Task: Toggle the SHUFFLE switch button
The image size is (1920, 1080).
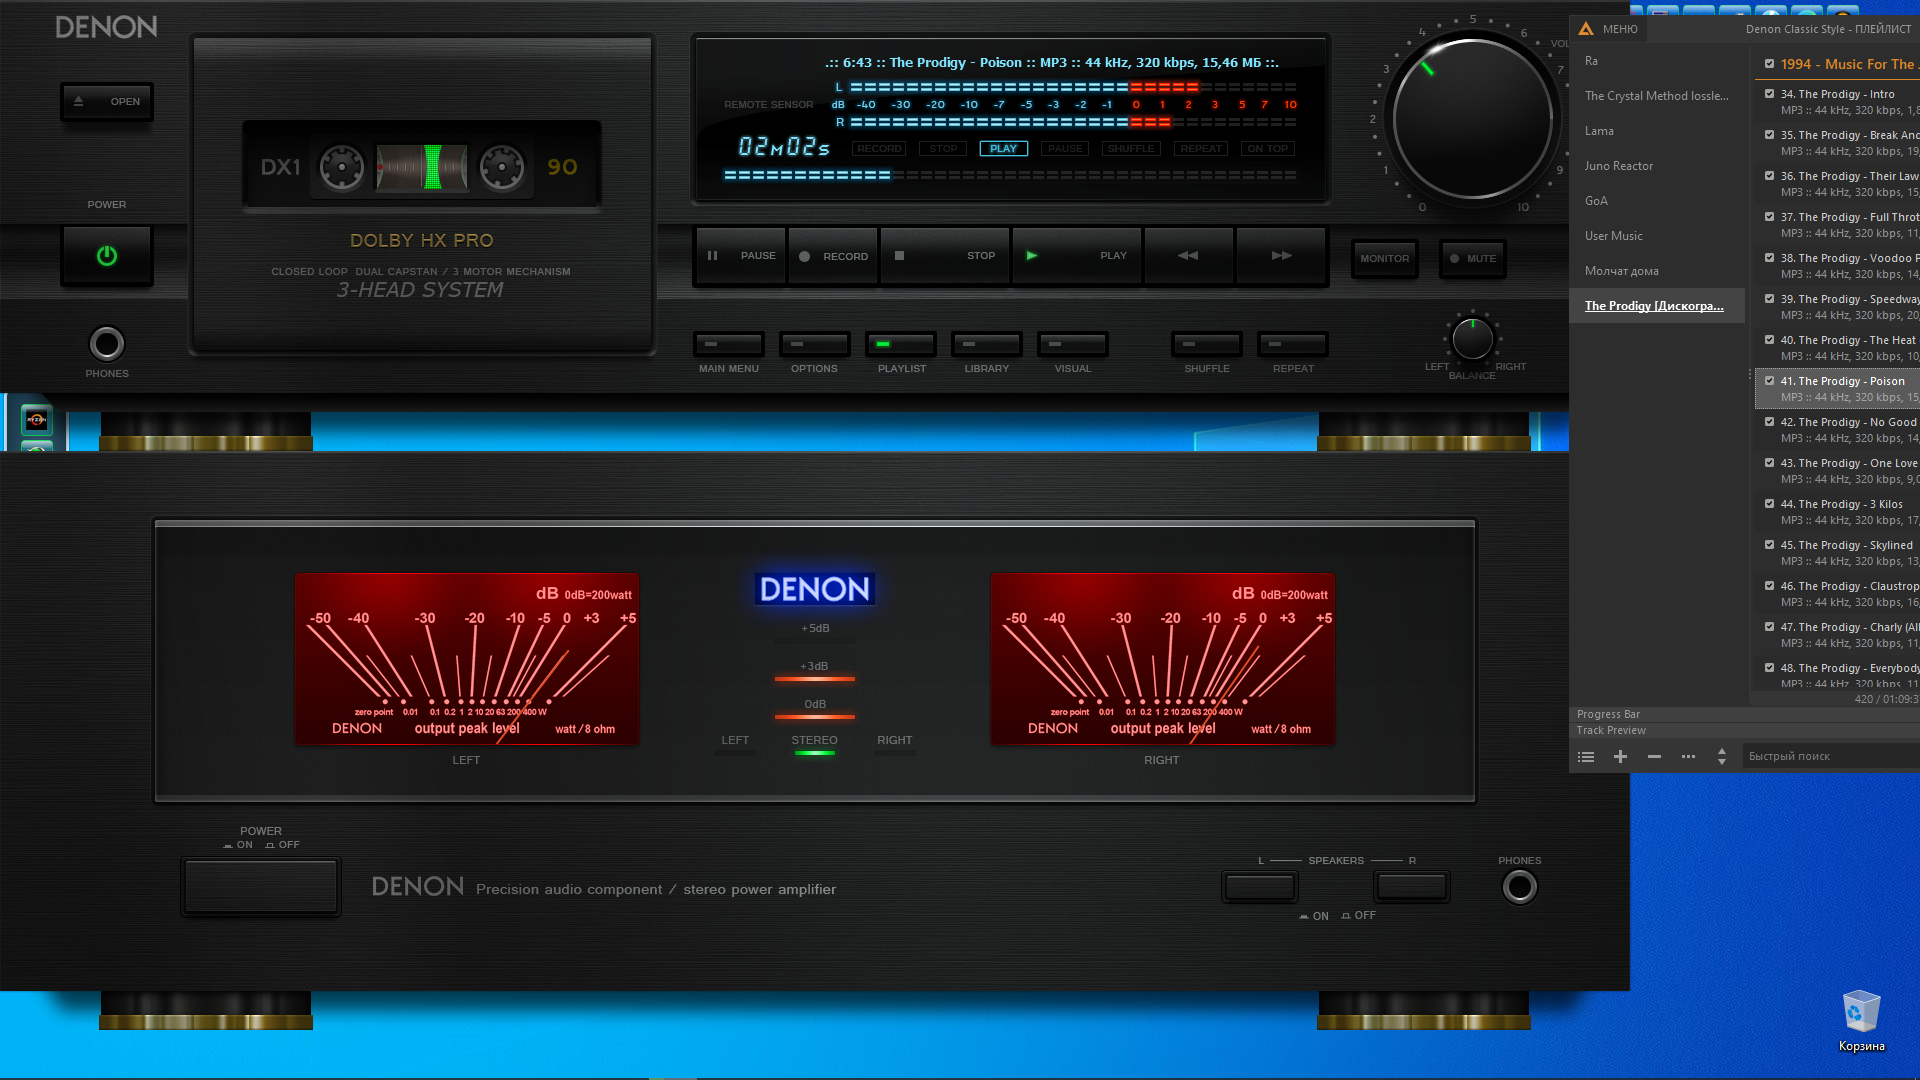Action: pos(1207,344)
